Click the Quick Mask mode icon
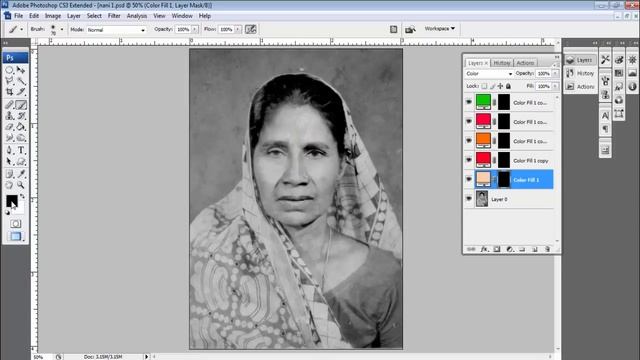Viewport: 640px width, 360px height. pyautogui.click(x=16, y=224)
